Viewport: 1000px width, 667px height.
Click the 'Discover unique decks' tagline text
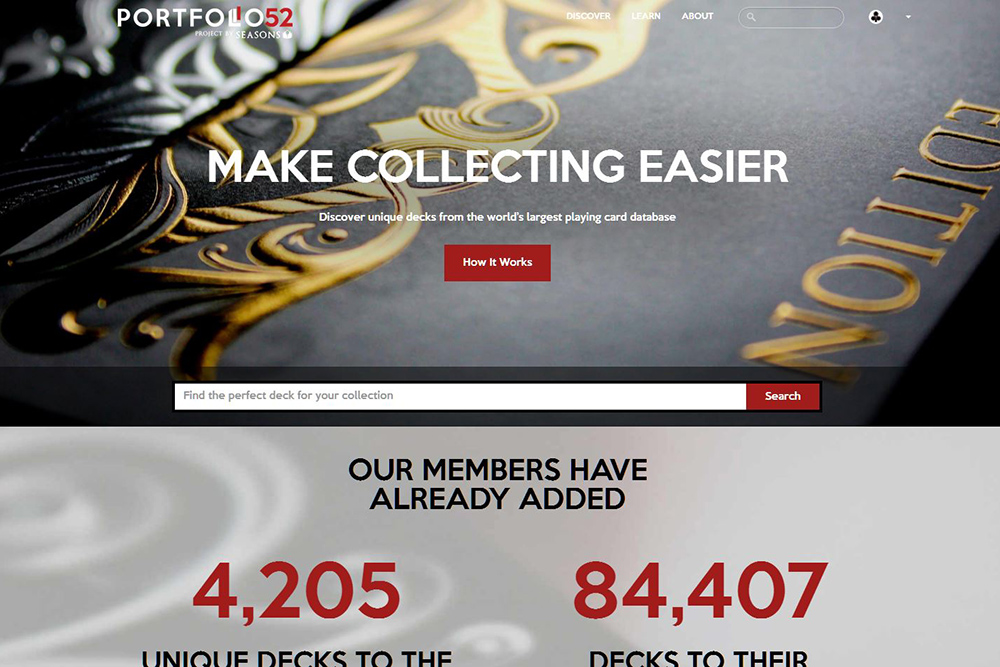click(x=497, y=217)
